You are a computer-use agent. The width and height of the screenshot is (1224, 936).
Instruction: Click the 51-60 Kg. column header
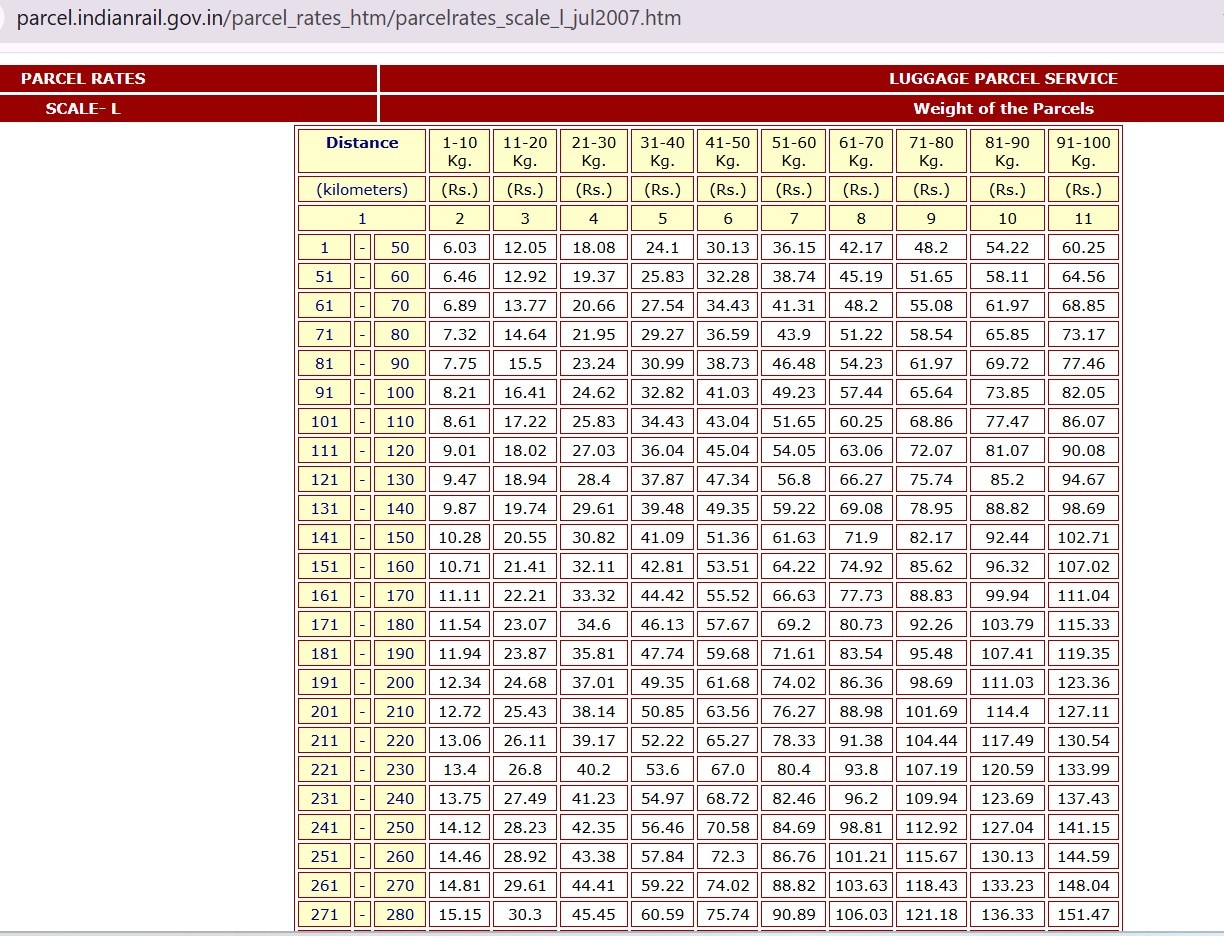tap(794, 151)
